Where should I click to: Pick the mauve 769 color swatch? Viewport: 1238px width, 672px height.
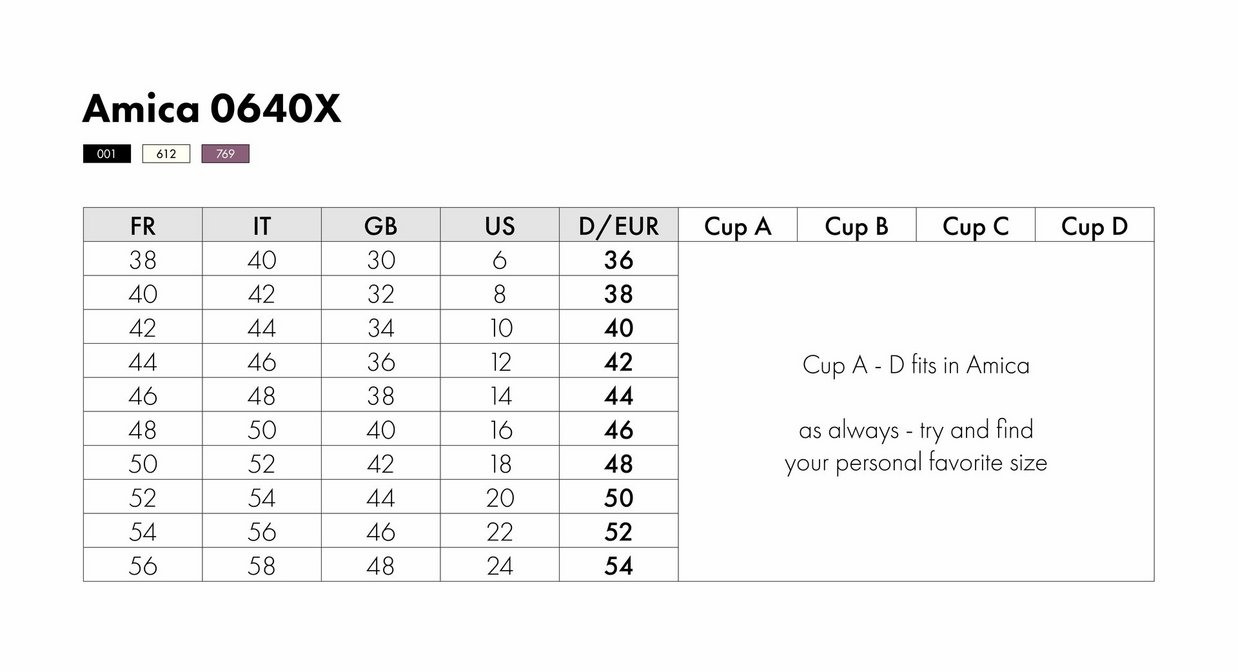(x=225, y=154)
